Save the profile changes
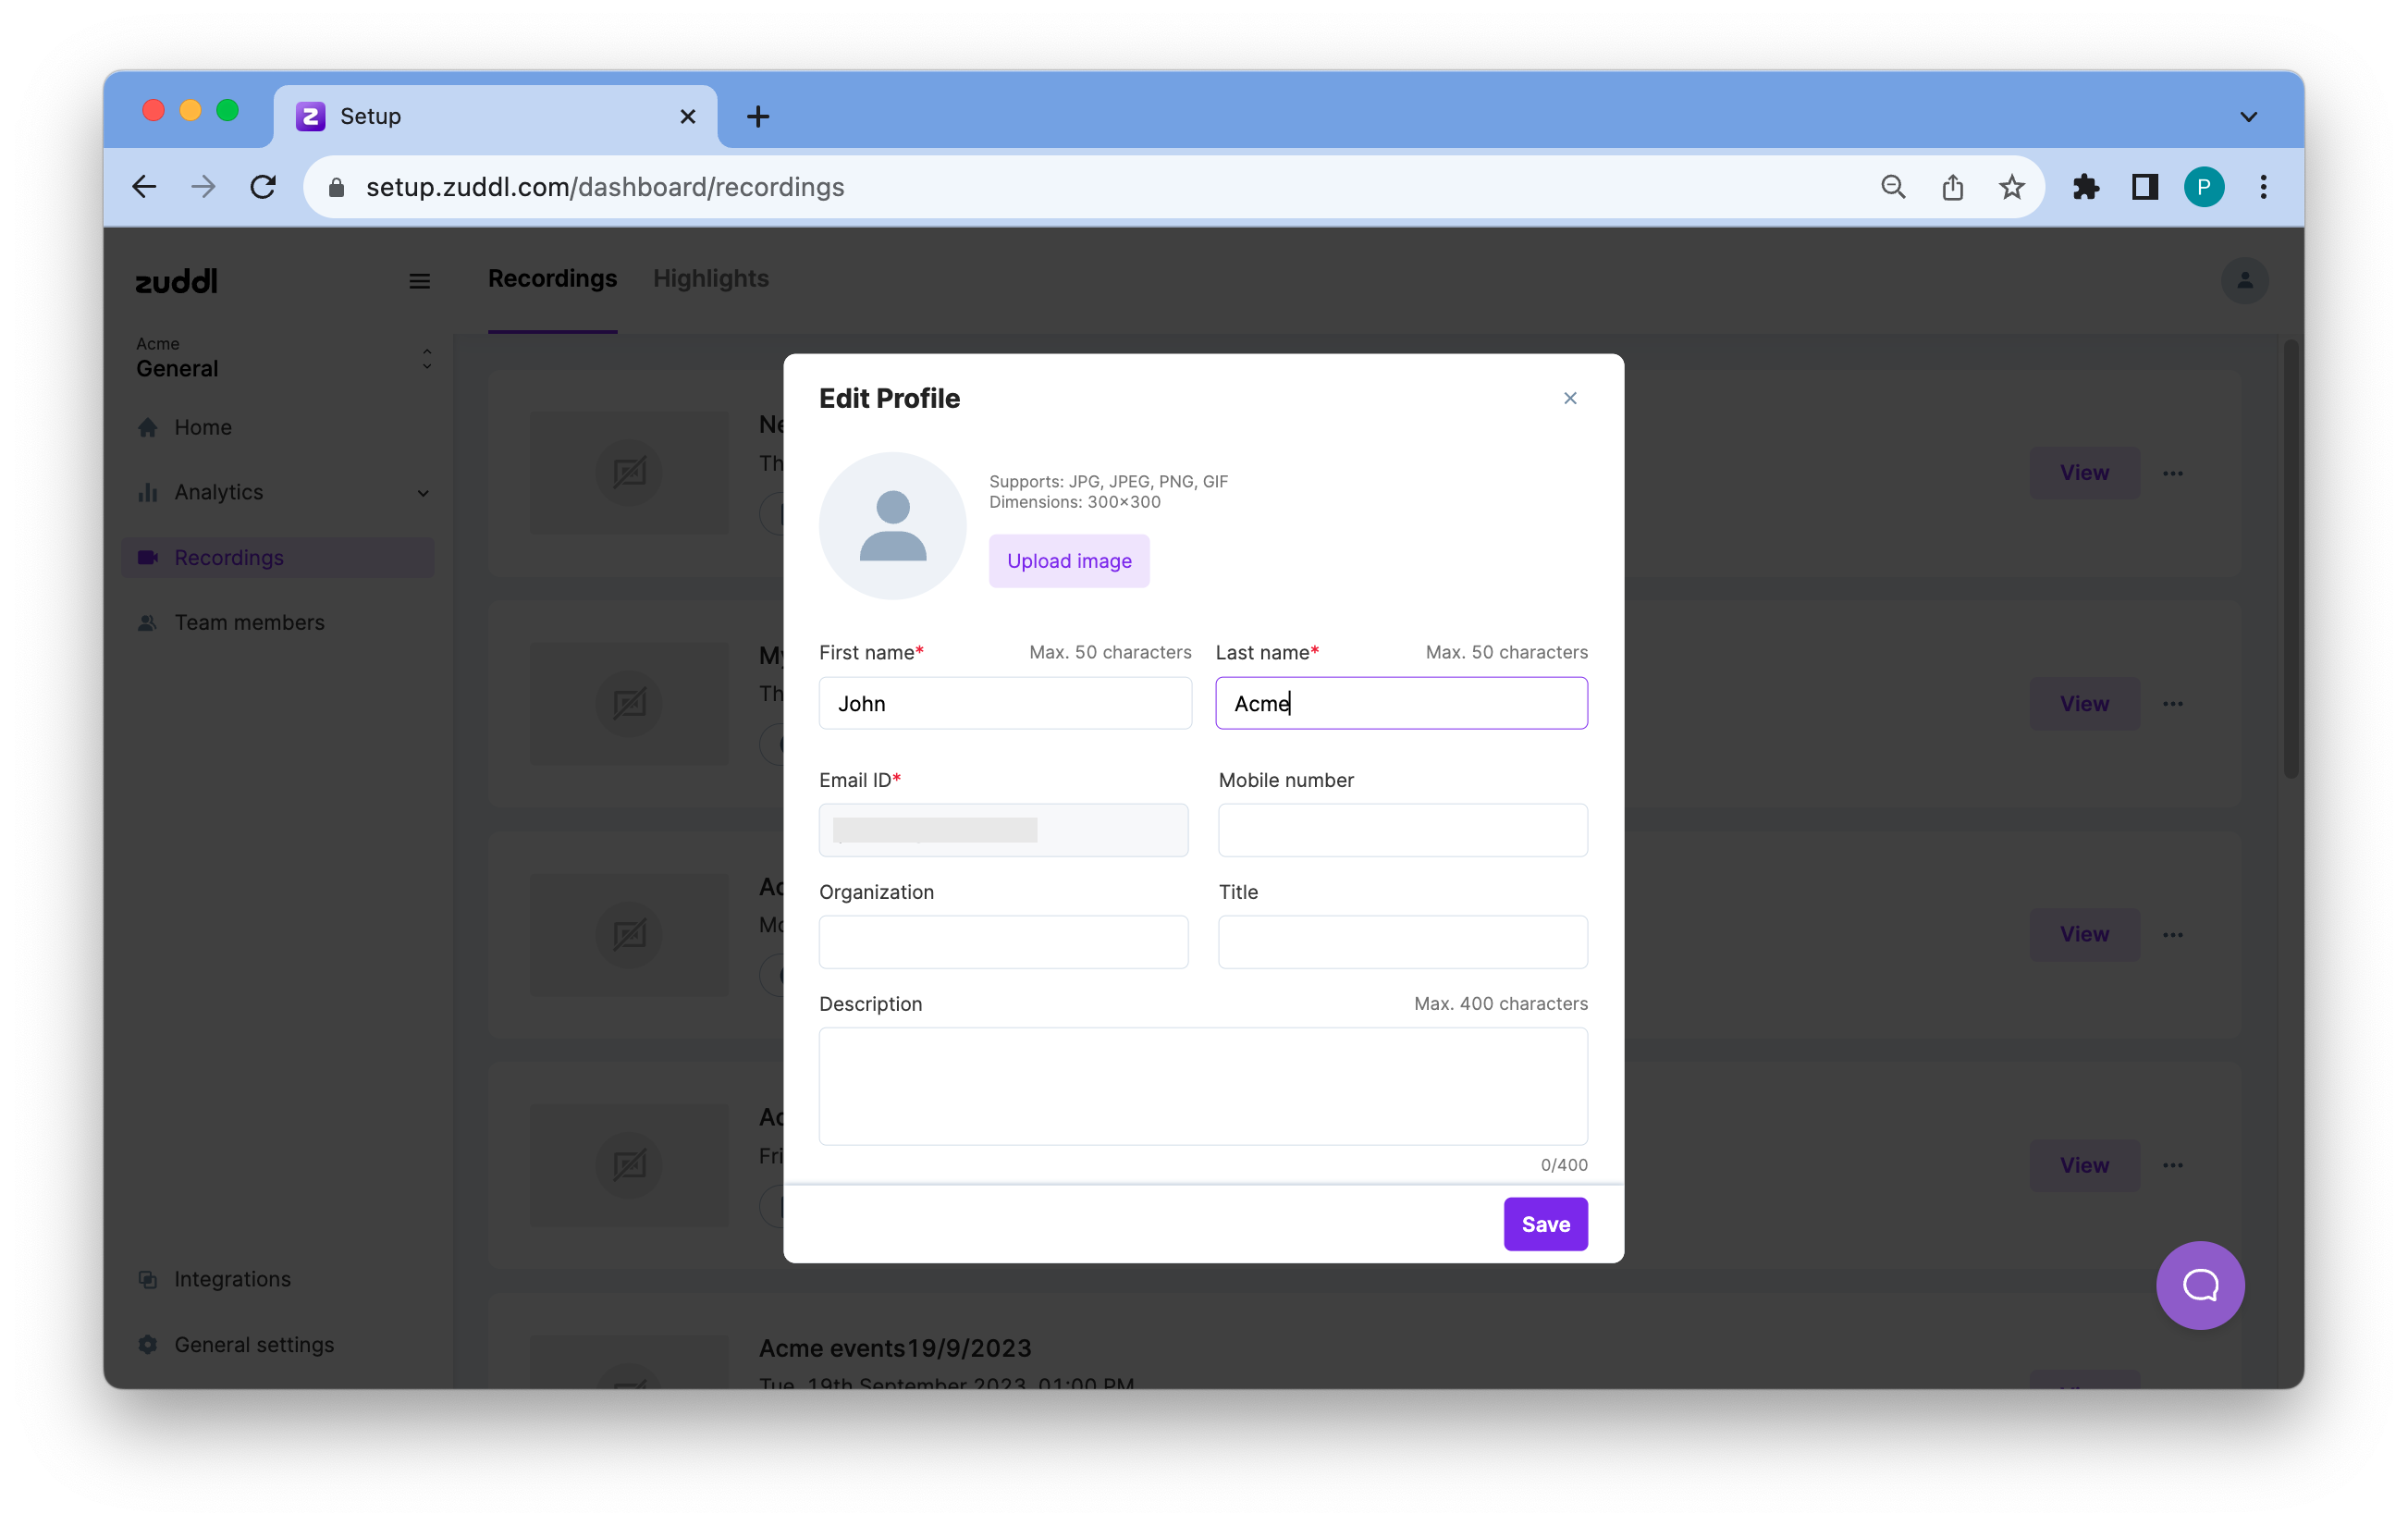This screenshot has height=1526, width=2408. [1544, 1224]
